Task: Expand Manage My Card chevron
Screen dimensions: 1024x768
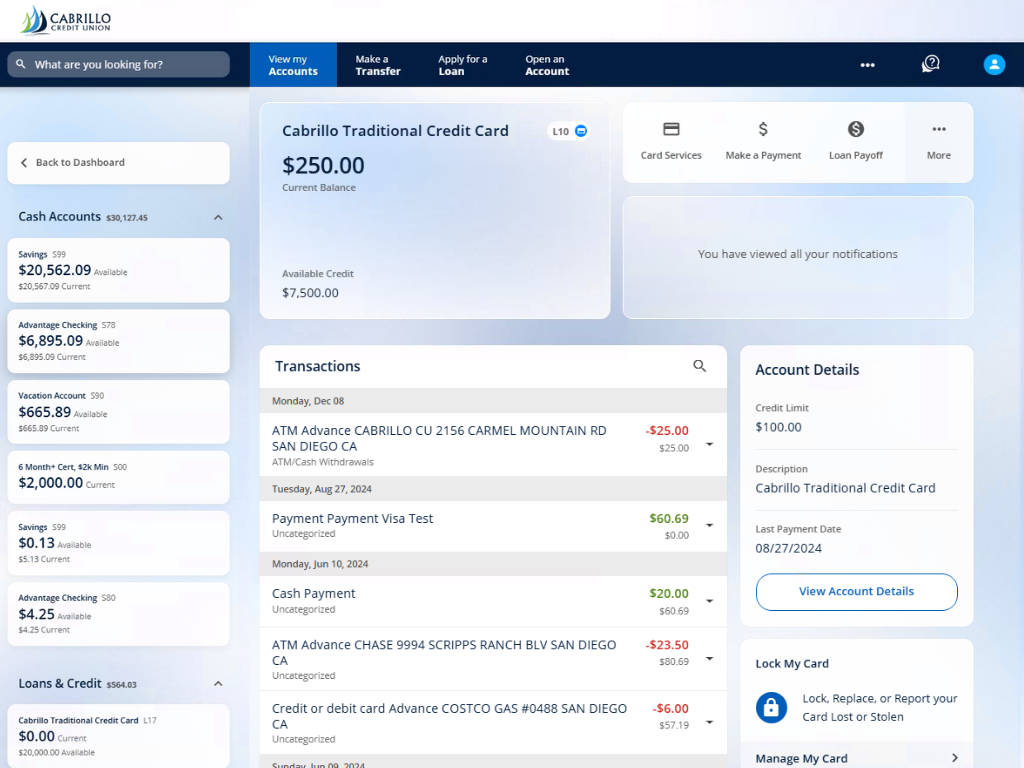Action: [954, 758]
